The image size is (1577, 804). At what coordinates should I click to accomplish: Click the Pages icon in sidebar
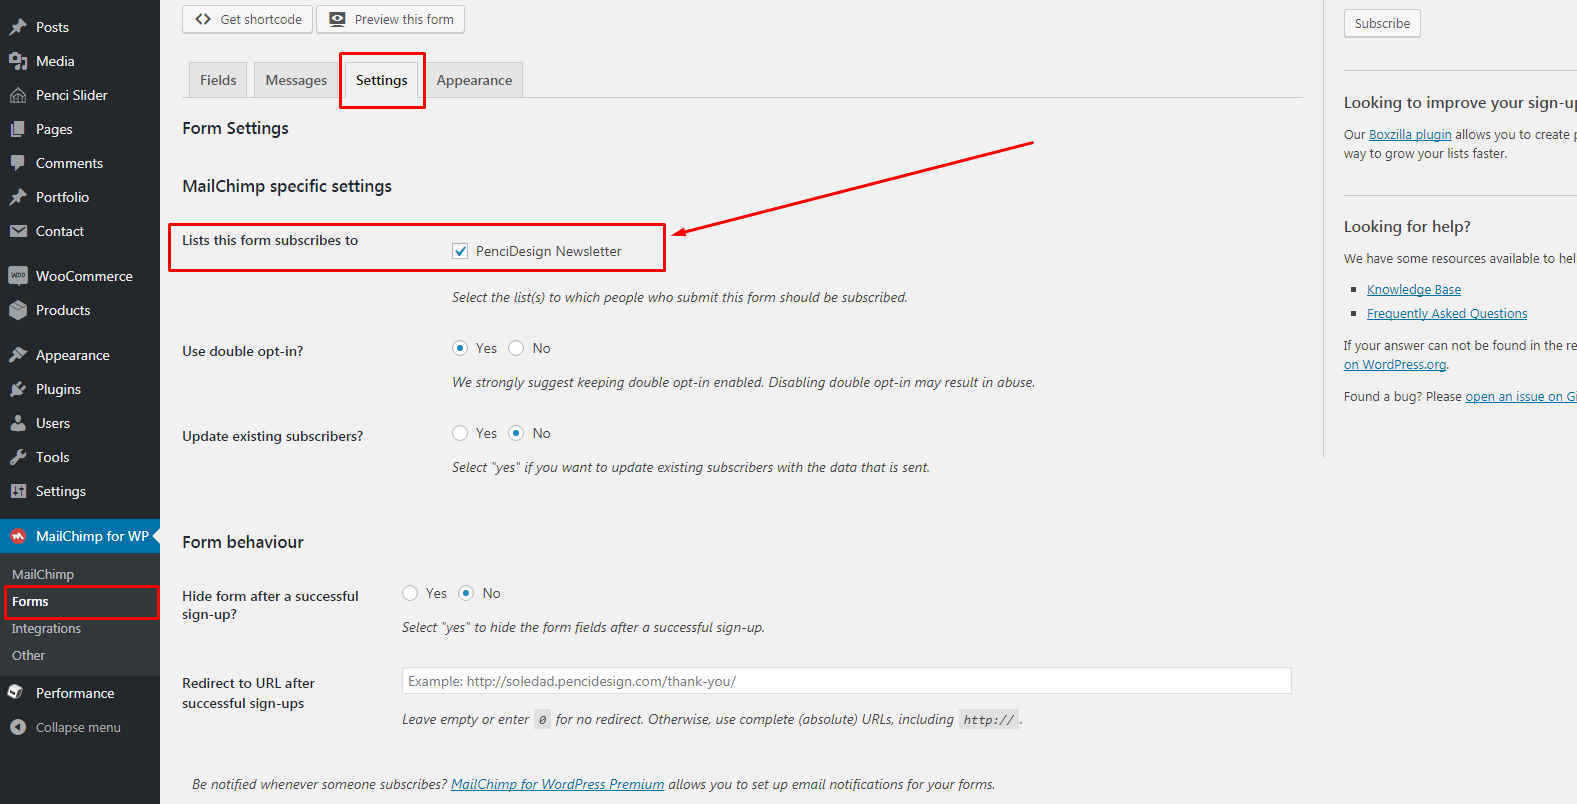(18, 129)
